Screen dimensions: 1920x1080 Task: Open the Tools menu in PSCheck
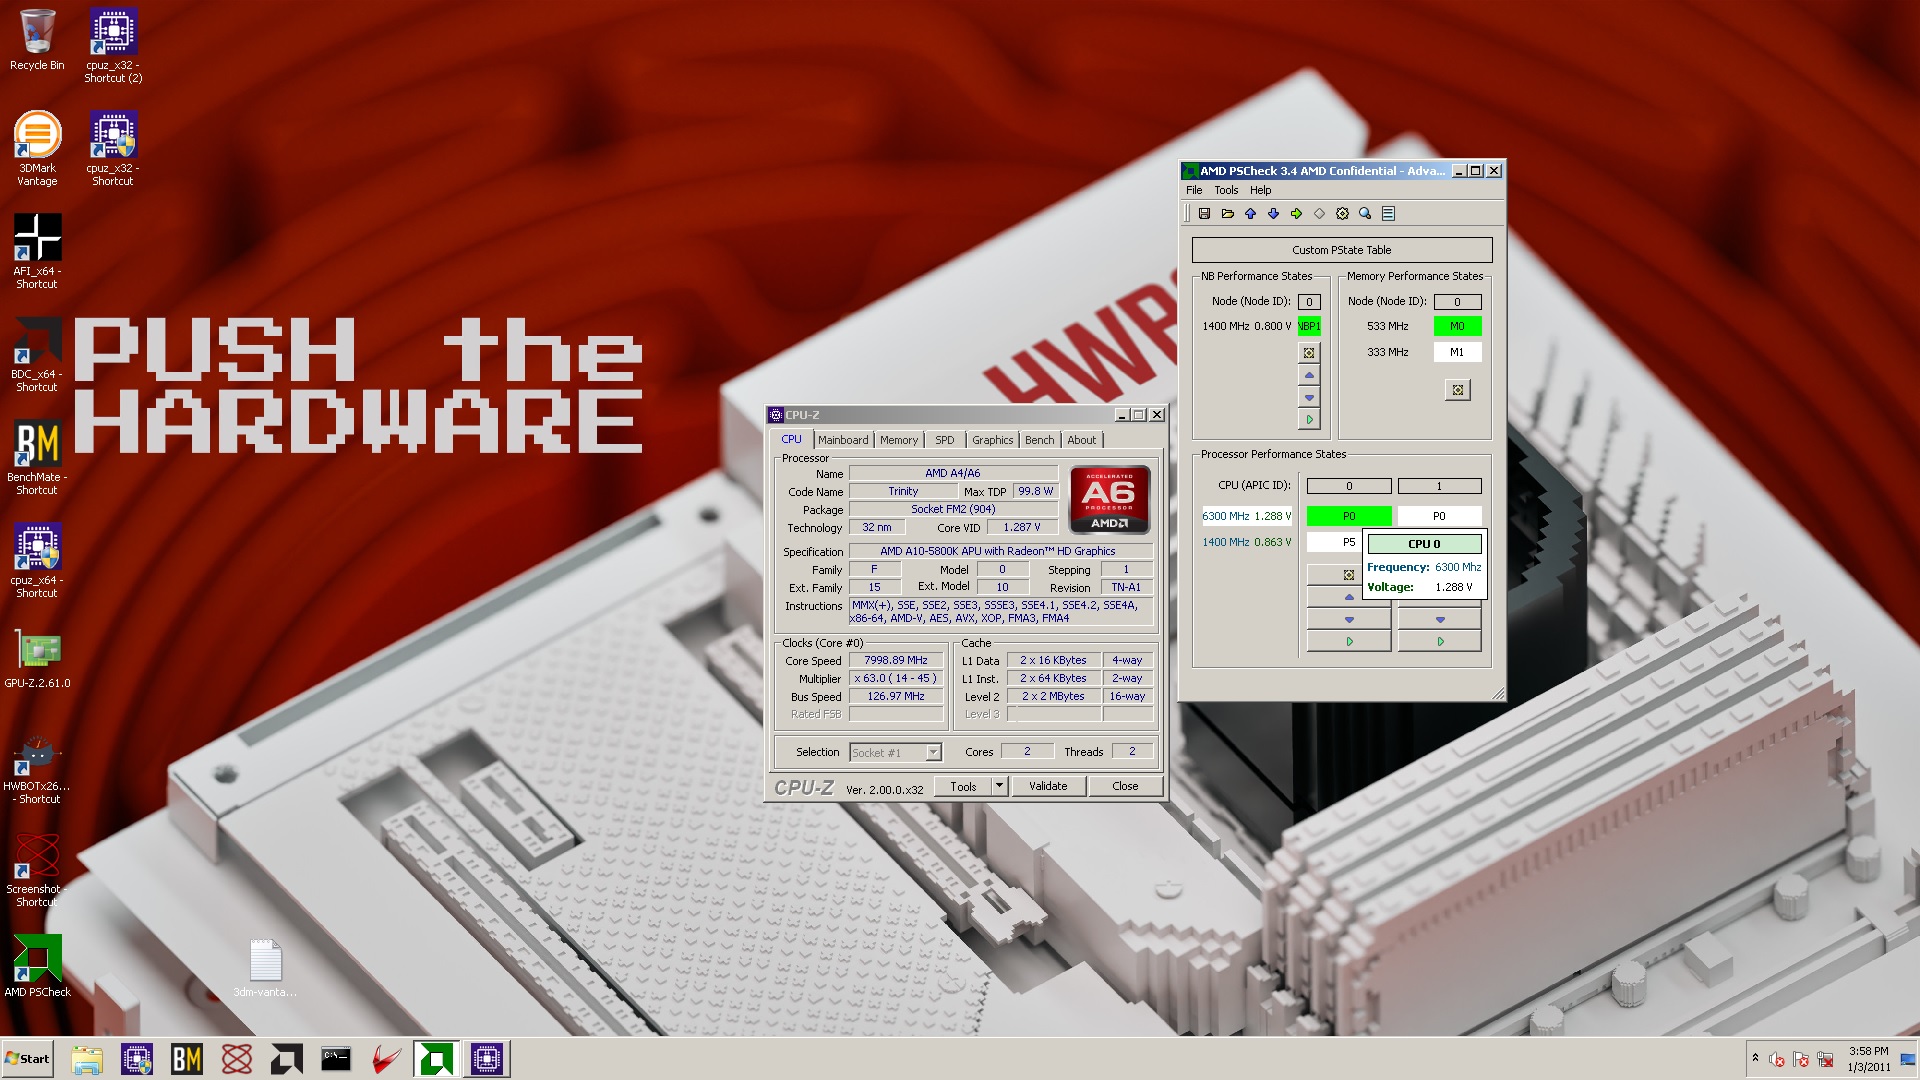pos(1226,190)
